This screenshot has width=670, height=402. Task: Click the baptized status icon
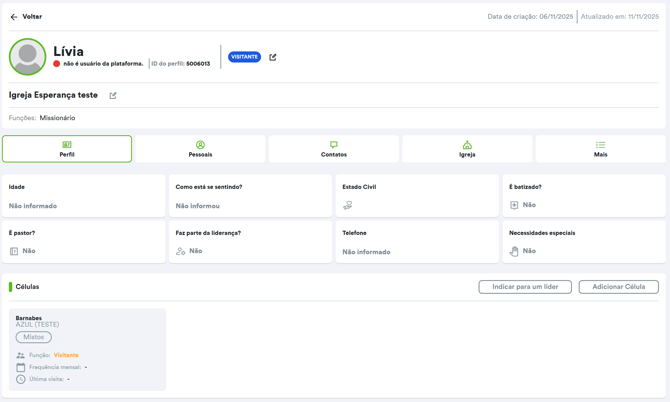514,205
